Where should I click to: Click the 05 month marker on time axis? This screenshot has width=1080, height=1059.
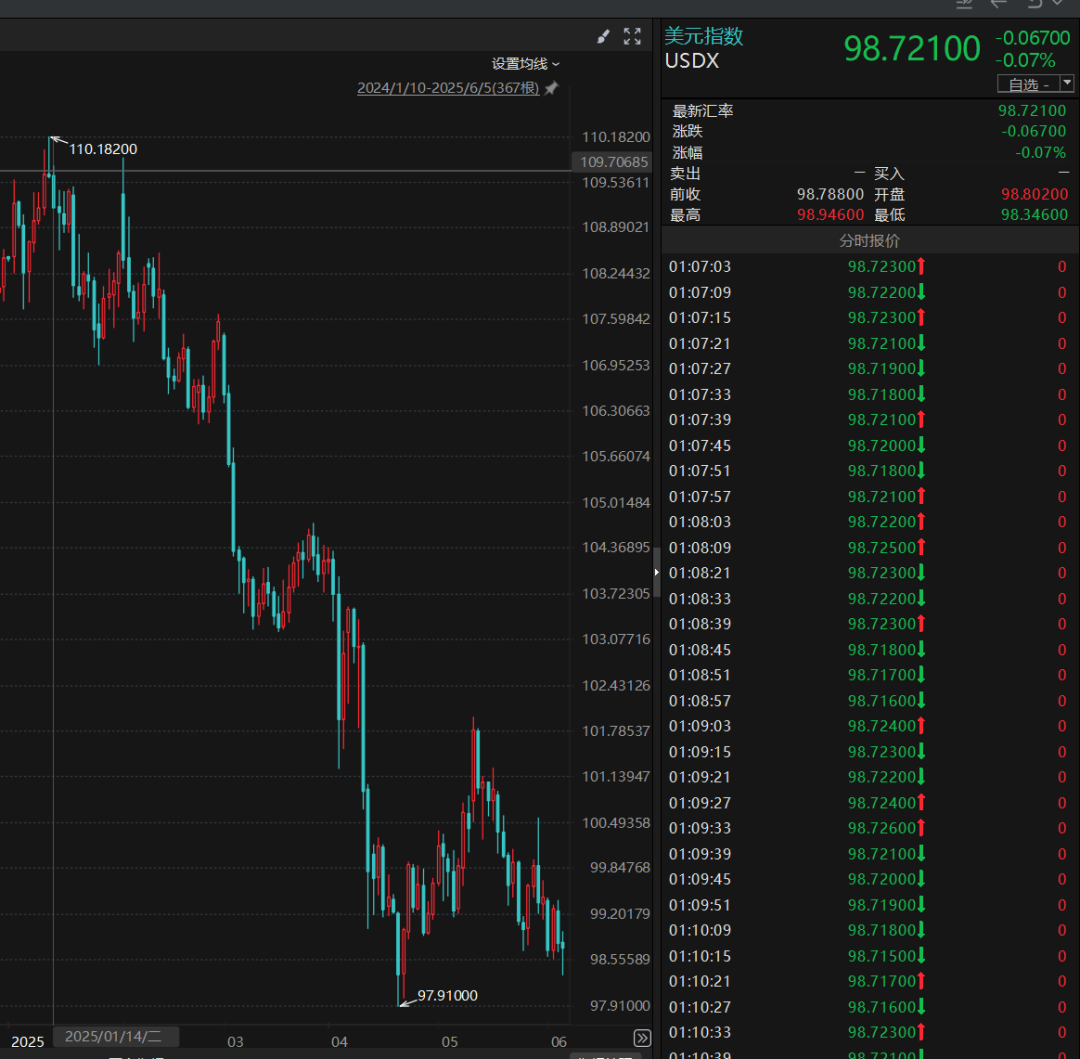point(450,1041)
